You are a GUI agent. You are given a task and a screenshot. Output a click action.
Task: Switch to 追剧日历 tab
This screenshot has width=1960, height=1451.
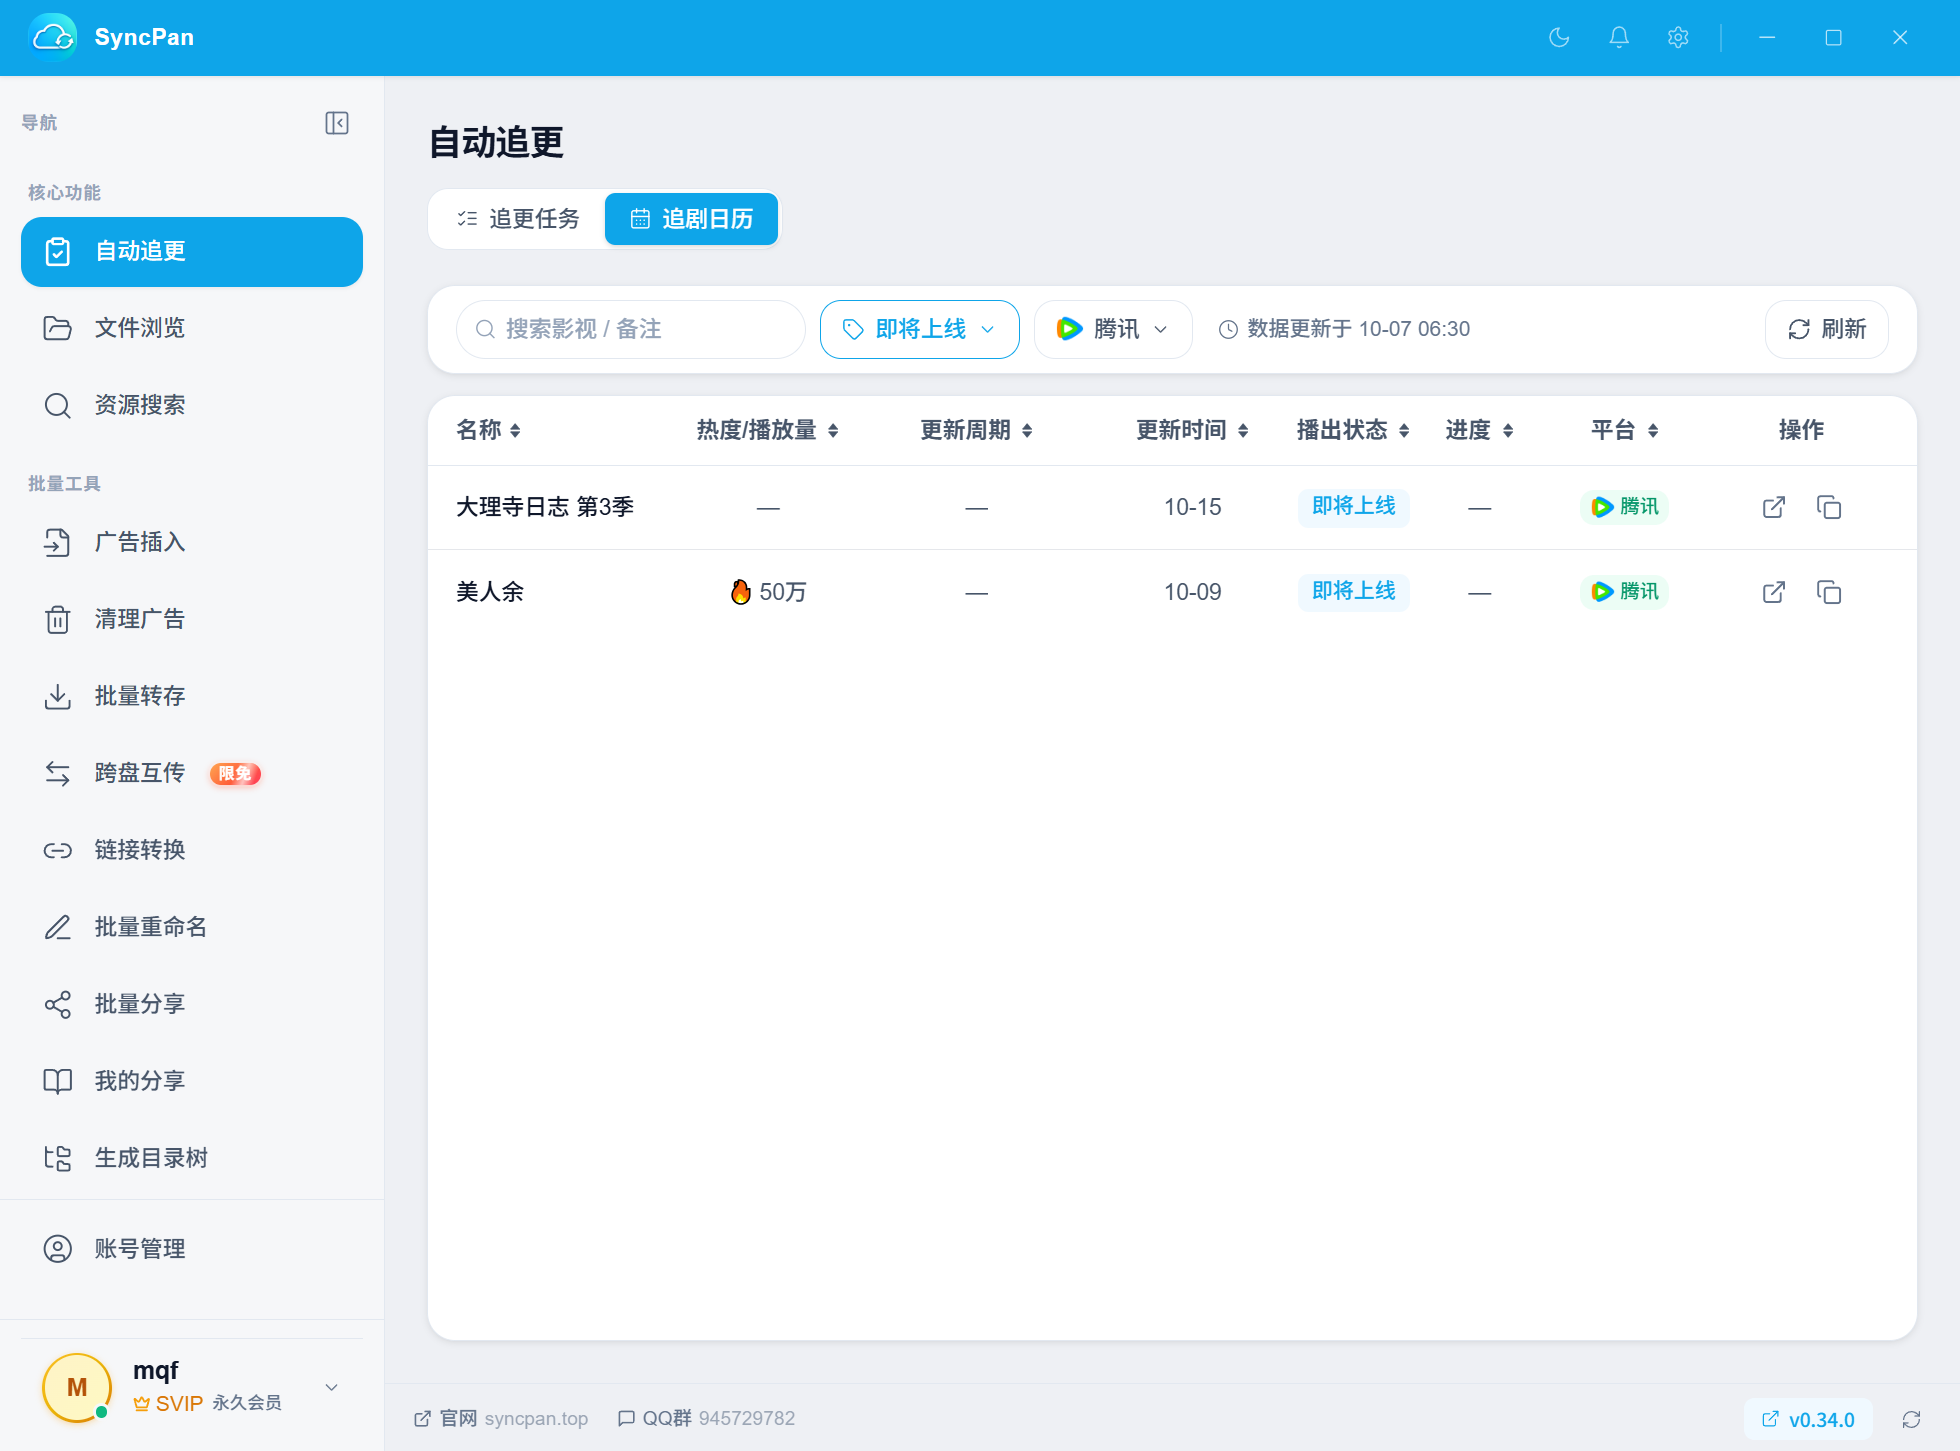[691, 219]
